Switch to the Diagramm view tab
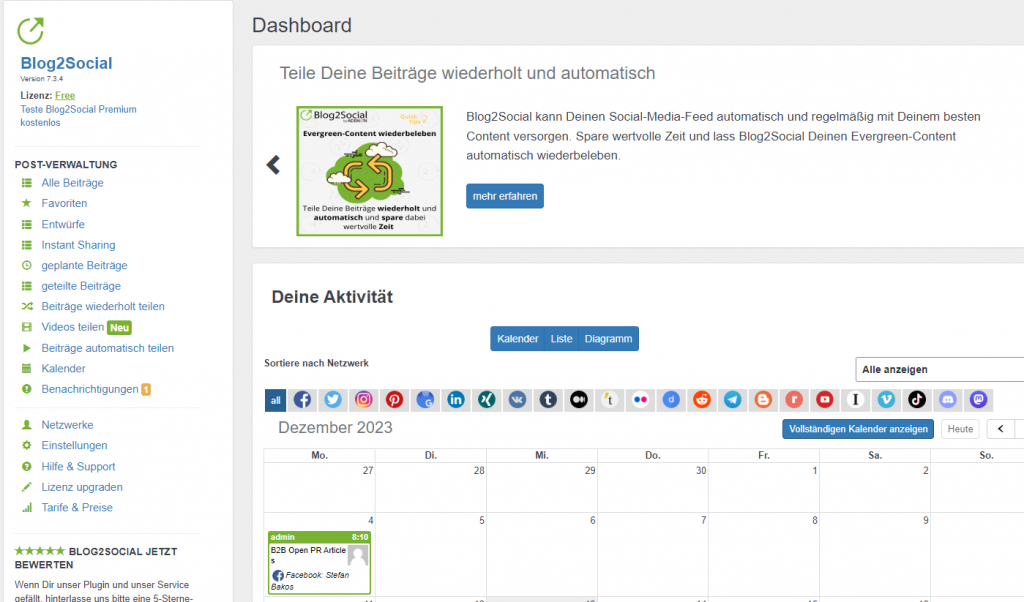The height and width of the screenshot is (602, 1024). tap(608, 339)
